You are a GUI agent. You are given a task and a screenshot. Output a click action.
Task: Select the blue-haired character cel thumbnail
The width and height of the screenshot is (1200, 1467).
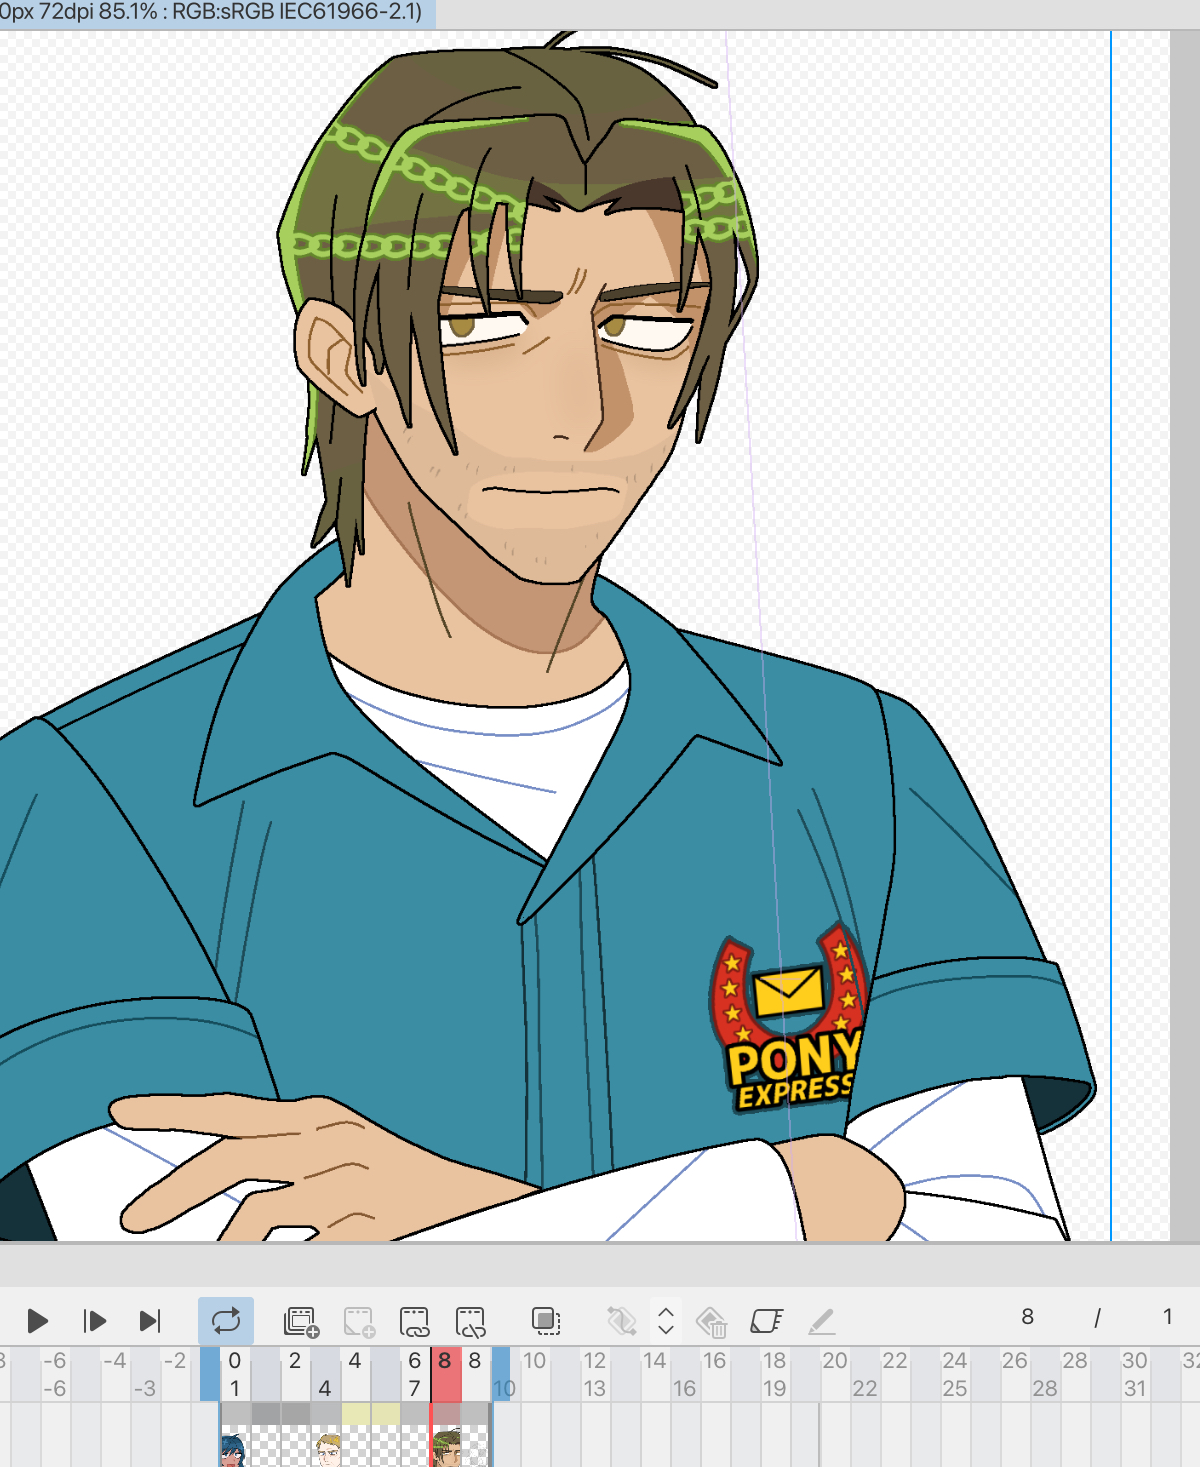click(x=233, y=1449)
